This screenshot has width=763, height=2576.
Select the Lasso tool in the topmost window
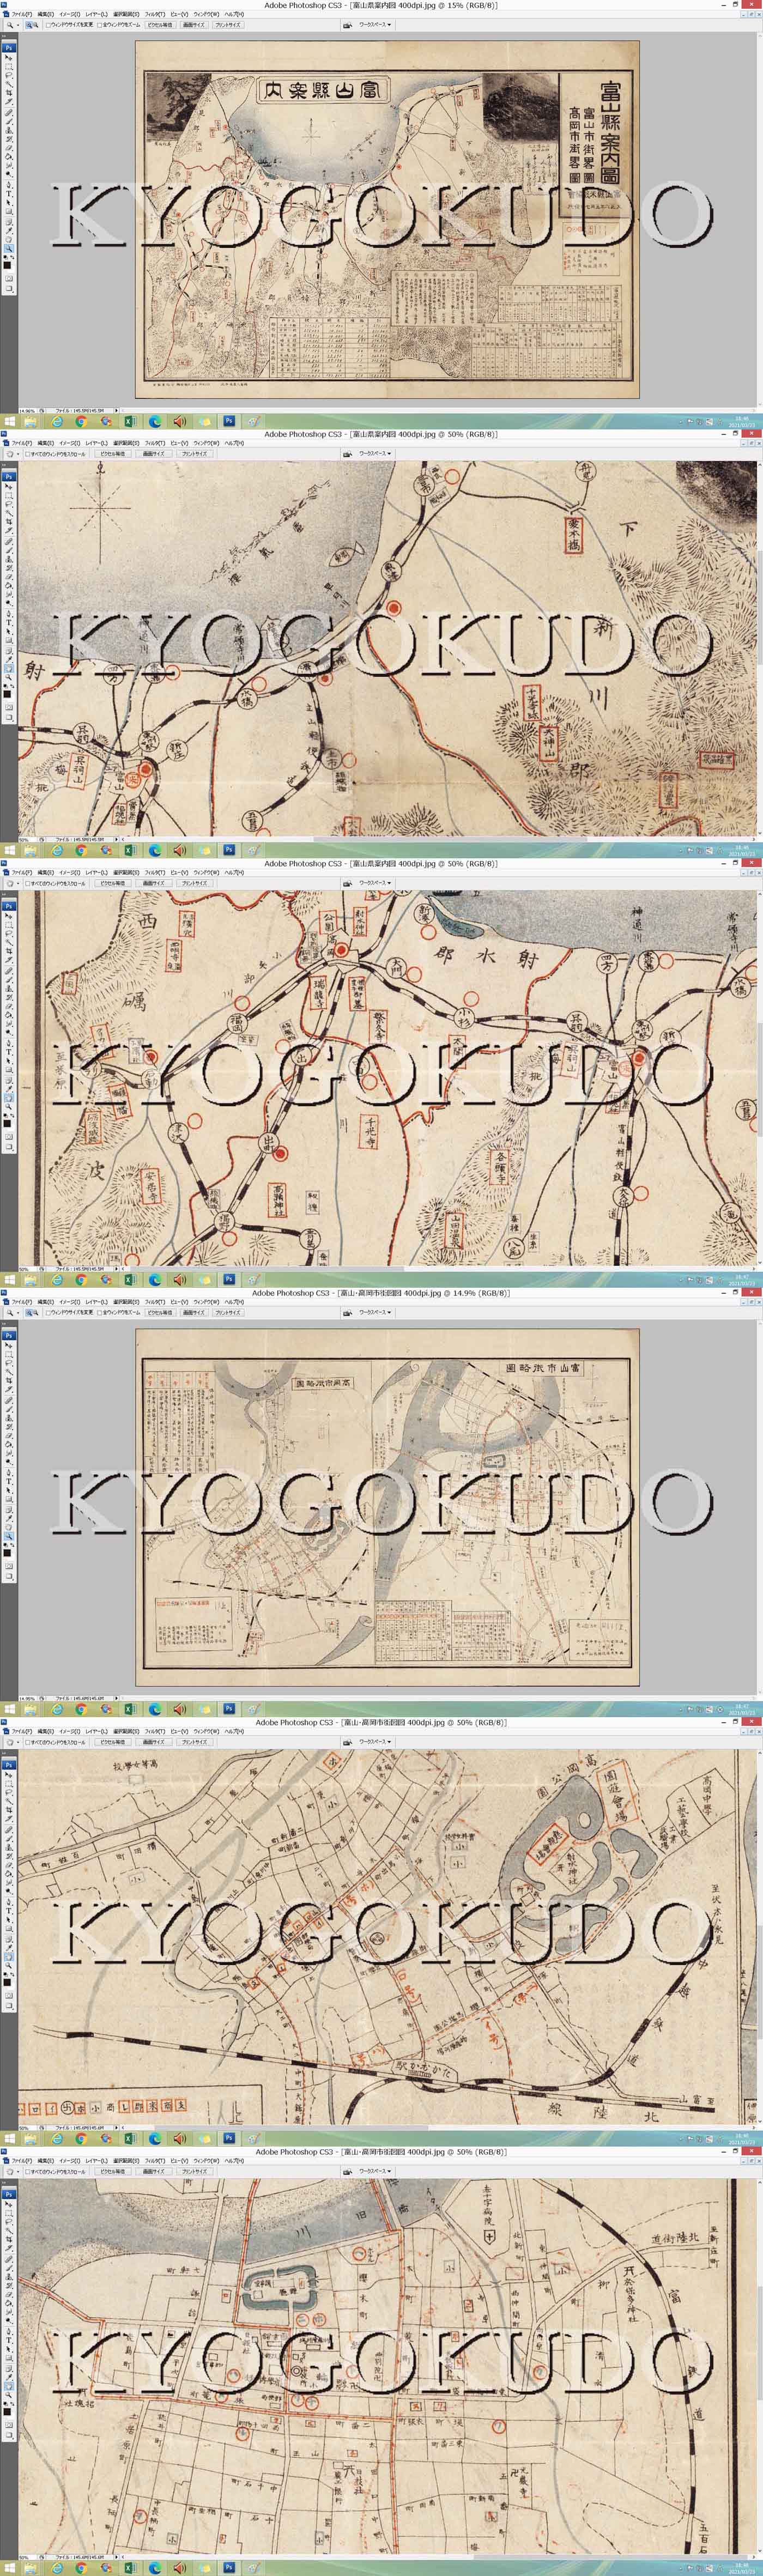9,75
